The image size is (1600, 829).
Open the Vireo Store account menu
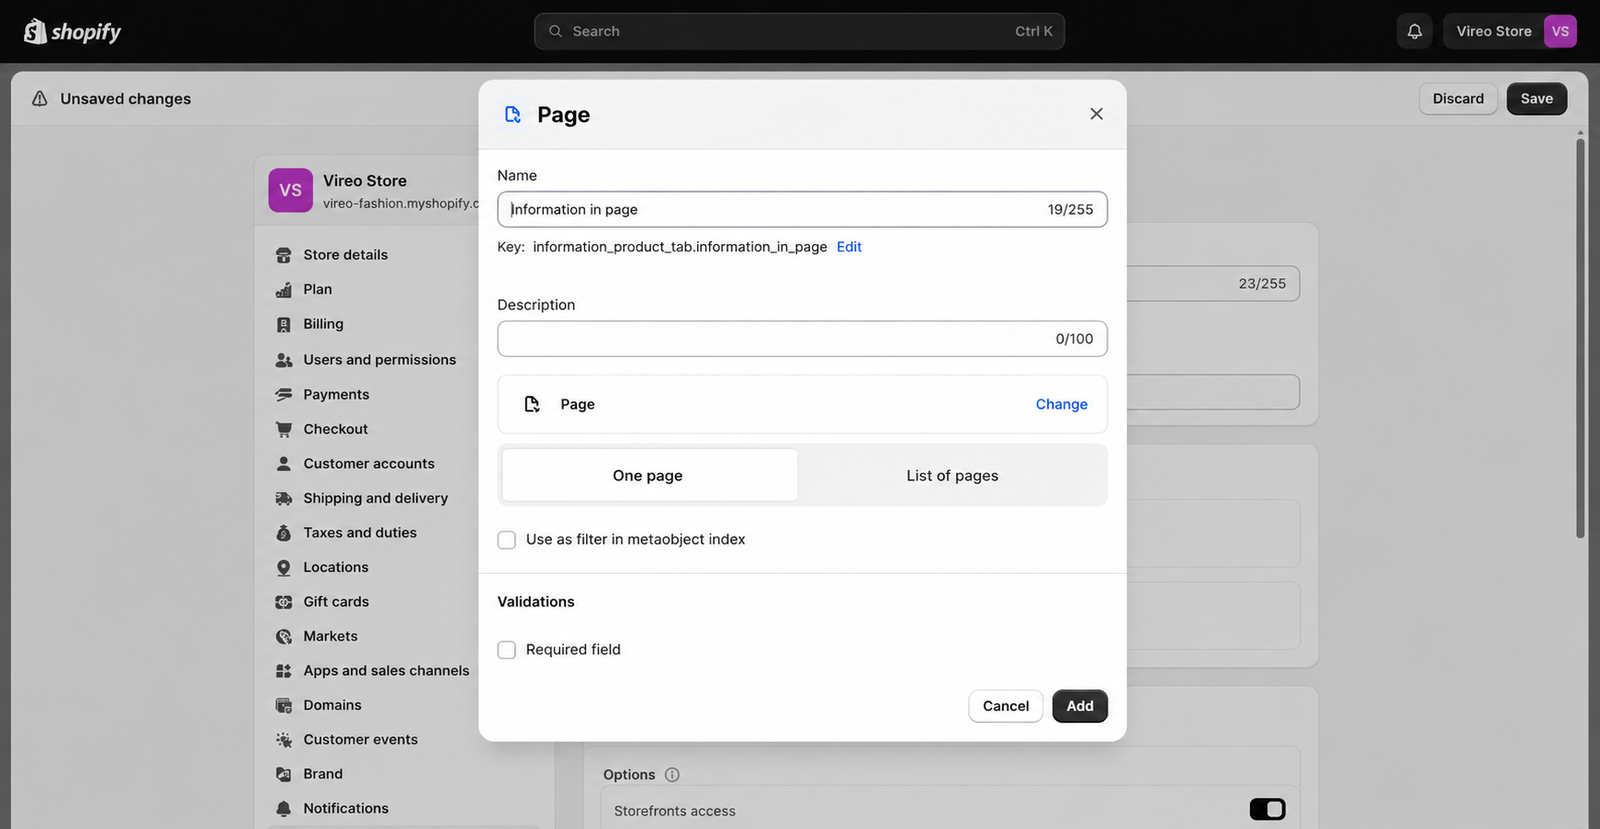[1510, 31]
